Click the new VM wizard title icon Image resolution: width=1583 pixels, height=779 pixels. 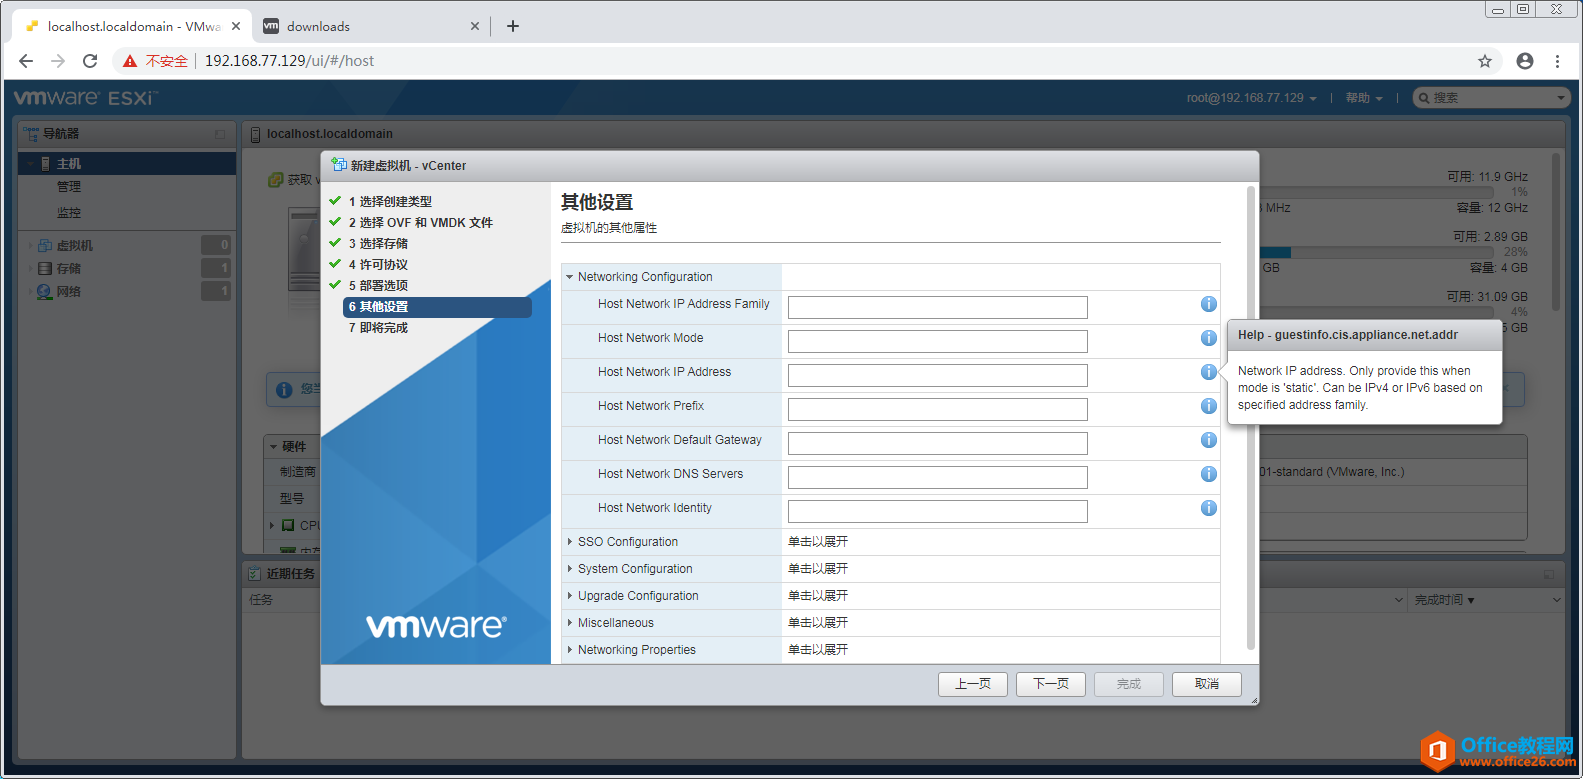(x=339, y=165)
